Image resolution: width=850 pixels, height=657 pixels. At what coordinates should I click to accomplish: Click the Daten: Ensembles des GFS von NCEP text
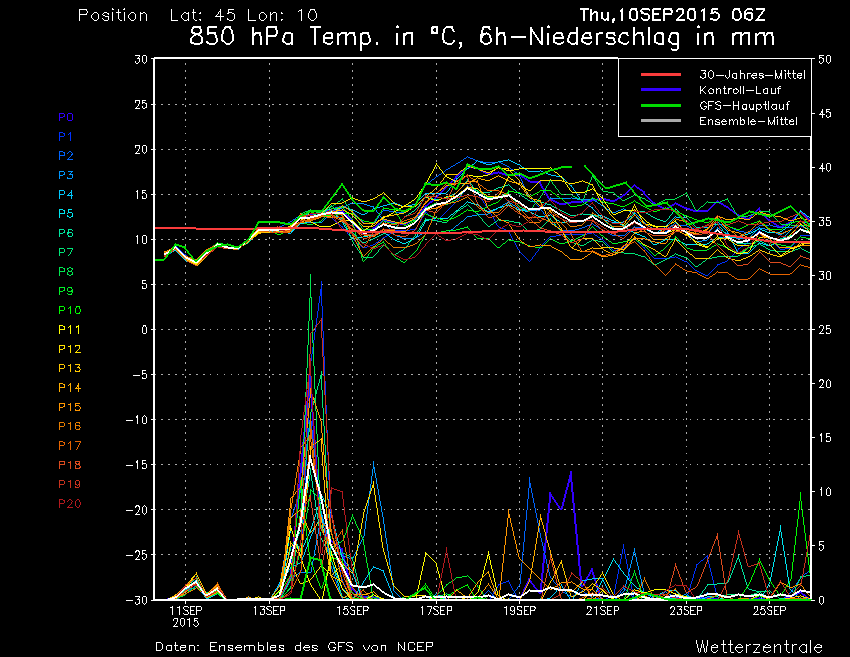tap(294, 647)
